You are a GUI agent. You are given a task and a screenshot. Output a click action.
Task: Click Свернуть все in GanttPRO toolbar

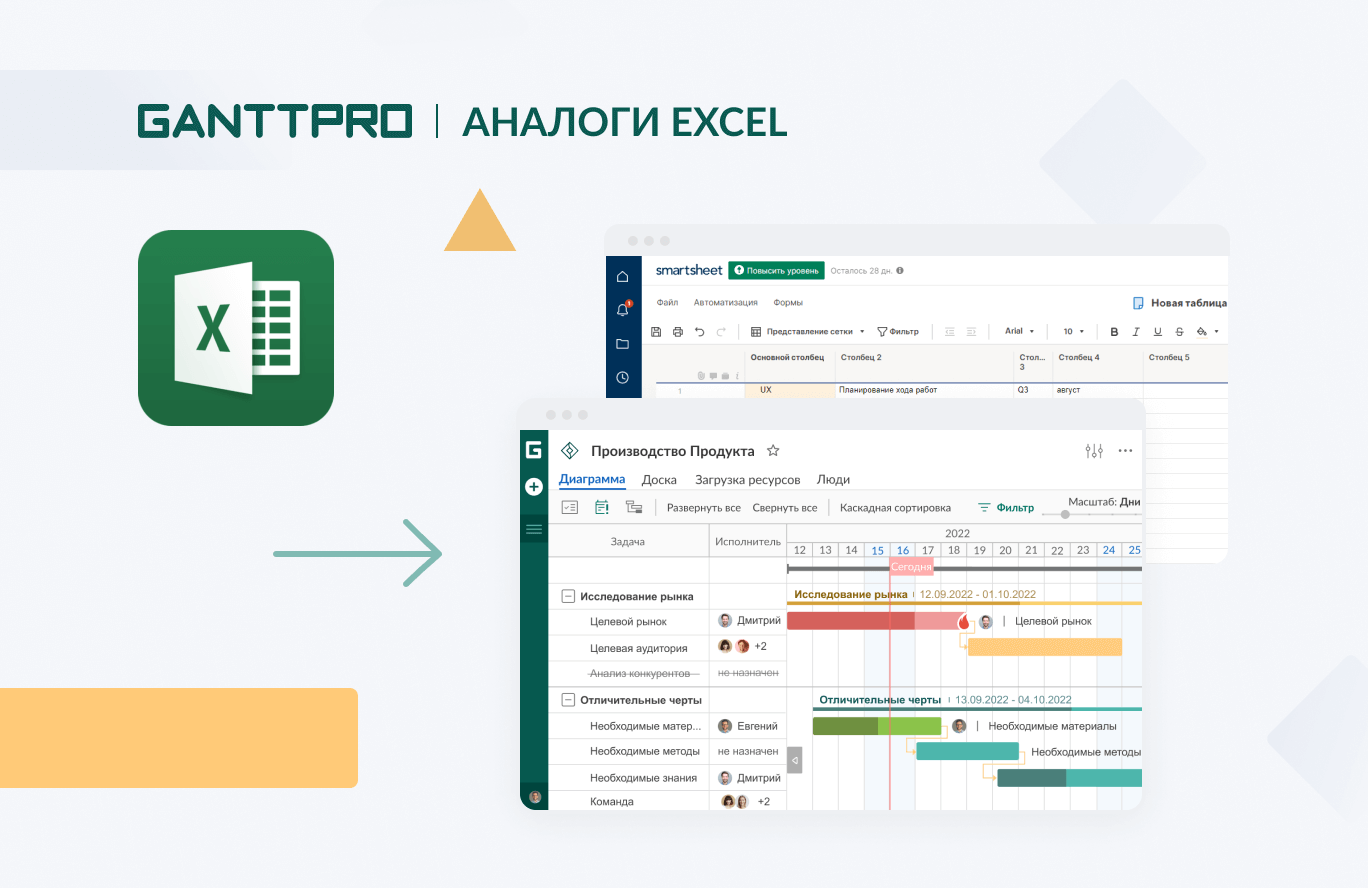(x=785, y=508)
